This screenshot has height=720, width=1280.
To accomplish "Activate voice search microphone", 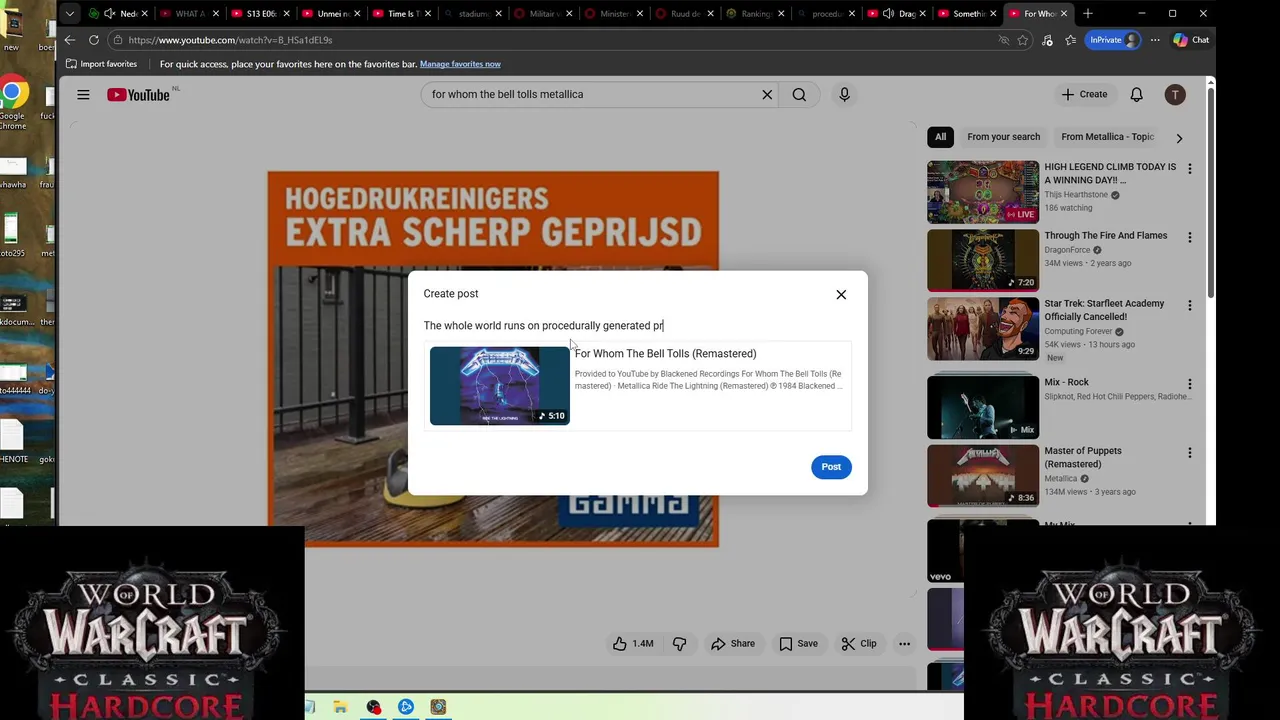I will pos(844,94).
